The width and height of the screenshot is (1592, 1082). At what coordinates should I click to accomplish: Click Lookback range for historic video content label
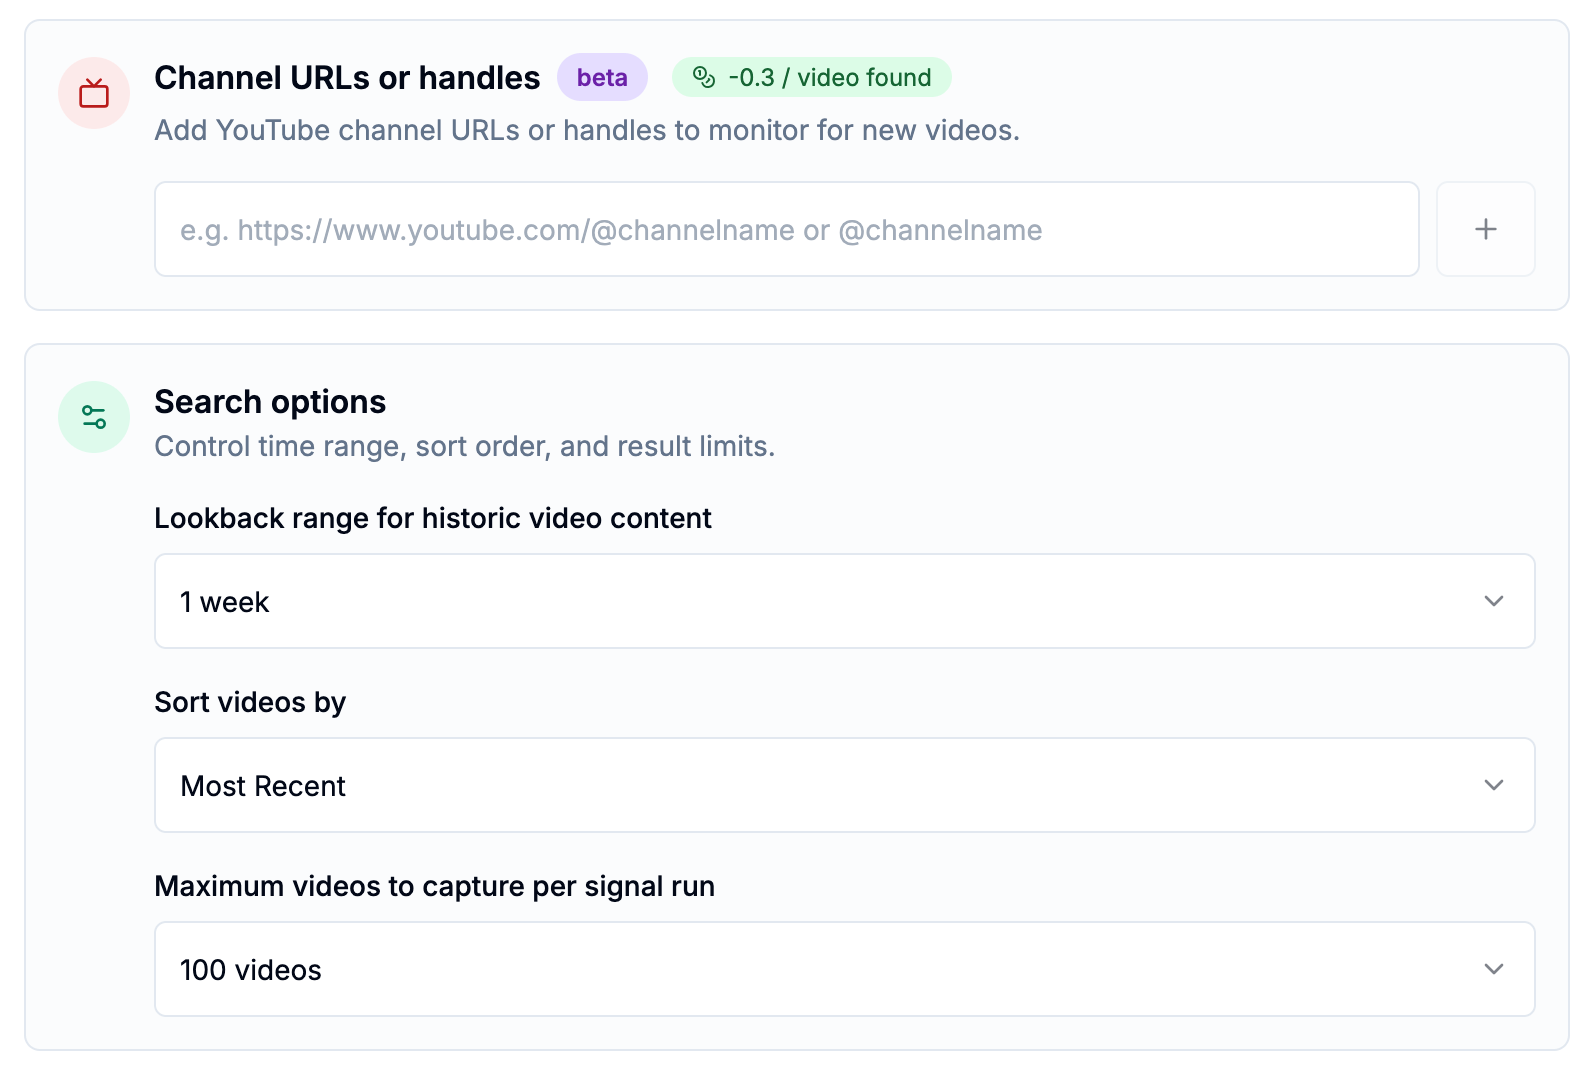click(x=433, y=518)
